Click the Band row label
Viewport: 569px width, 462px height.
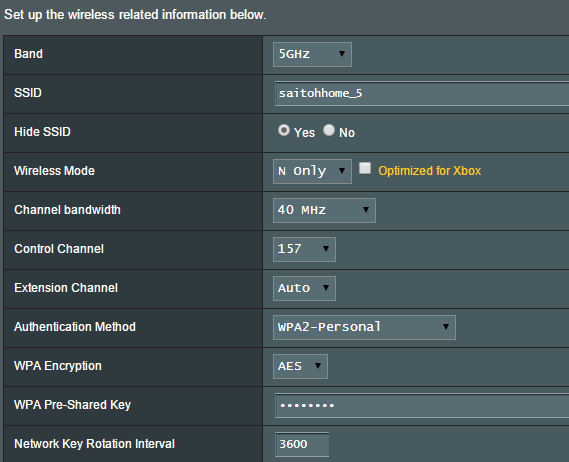pos(28,54)
